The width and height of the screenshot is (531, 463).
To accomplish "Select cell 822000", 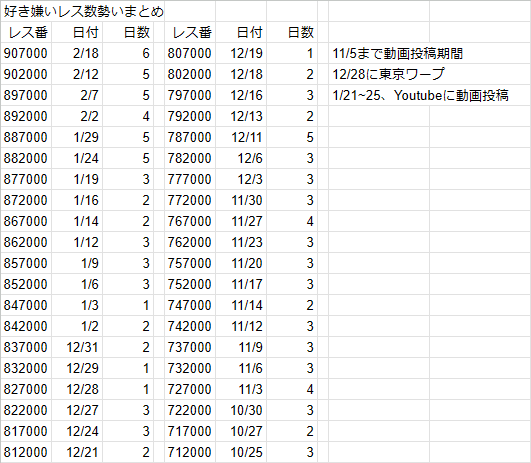I will (26, 410).
